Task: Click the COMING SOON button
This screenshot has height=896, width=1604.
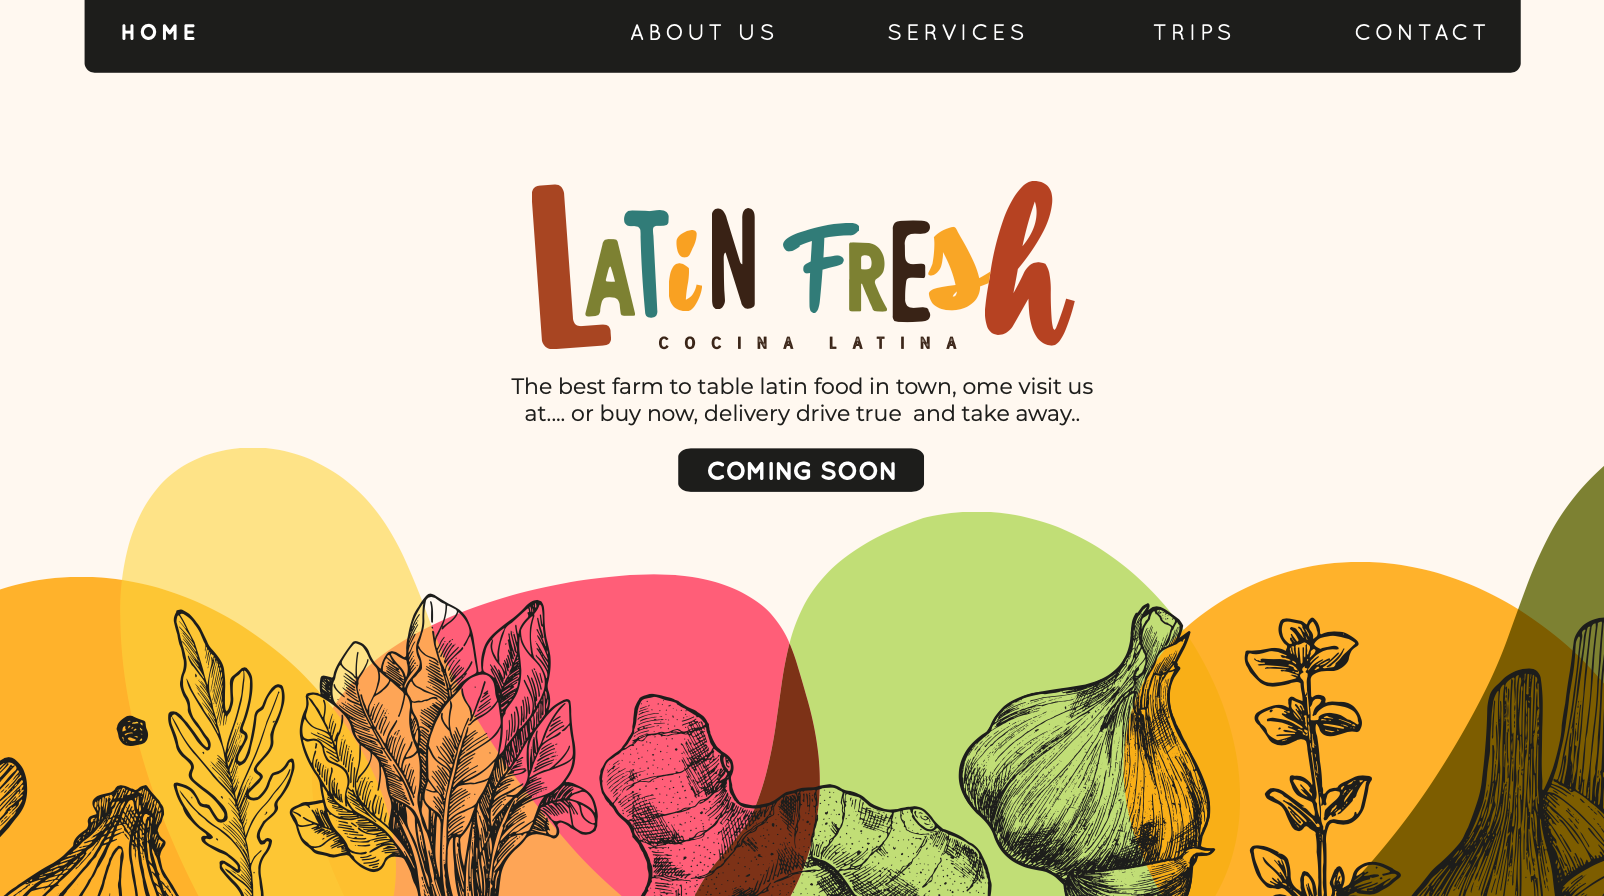Action: click(801, 470)
